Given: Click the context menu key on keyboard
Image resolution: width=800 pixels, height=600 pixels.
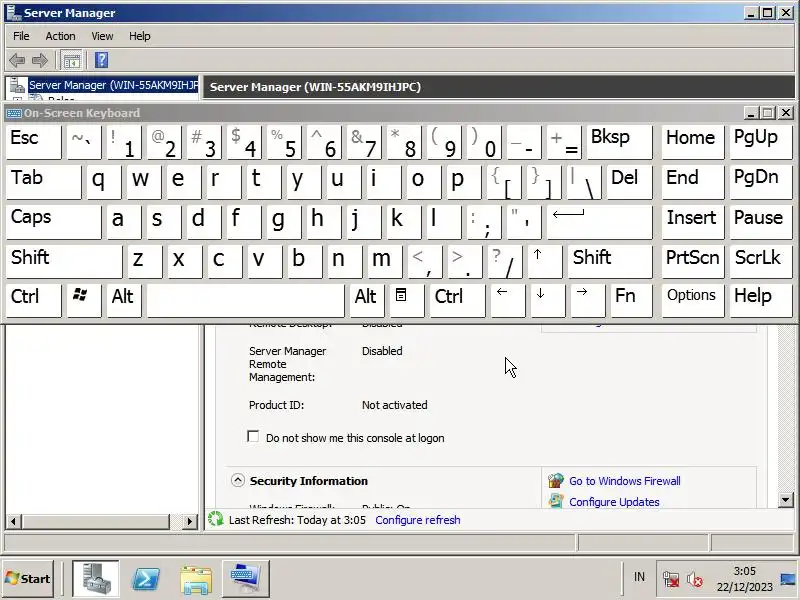Looking at the screenshot, I should pyautogui.click(x=407, y=301).
